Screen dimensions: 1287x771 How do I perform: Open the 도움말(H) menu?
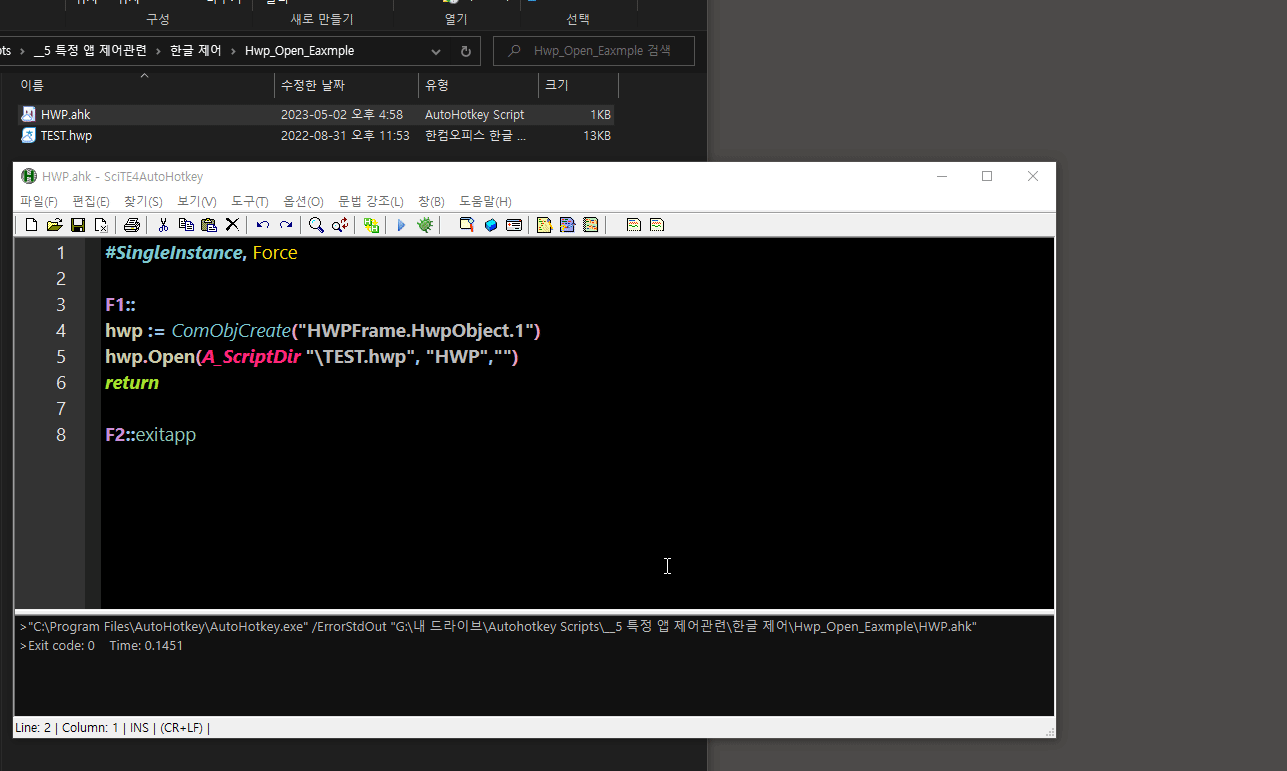[x=485, y=201]
